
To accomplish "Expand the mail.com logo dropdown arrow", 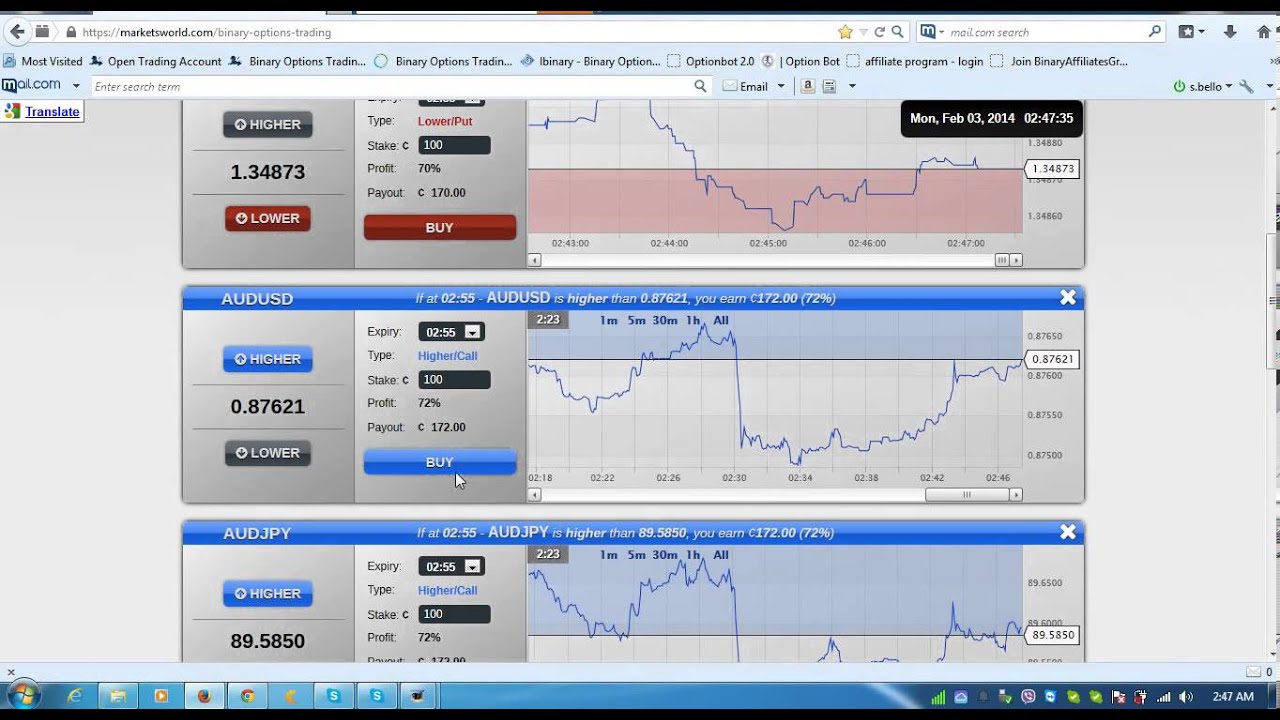I will [75, 86].
